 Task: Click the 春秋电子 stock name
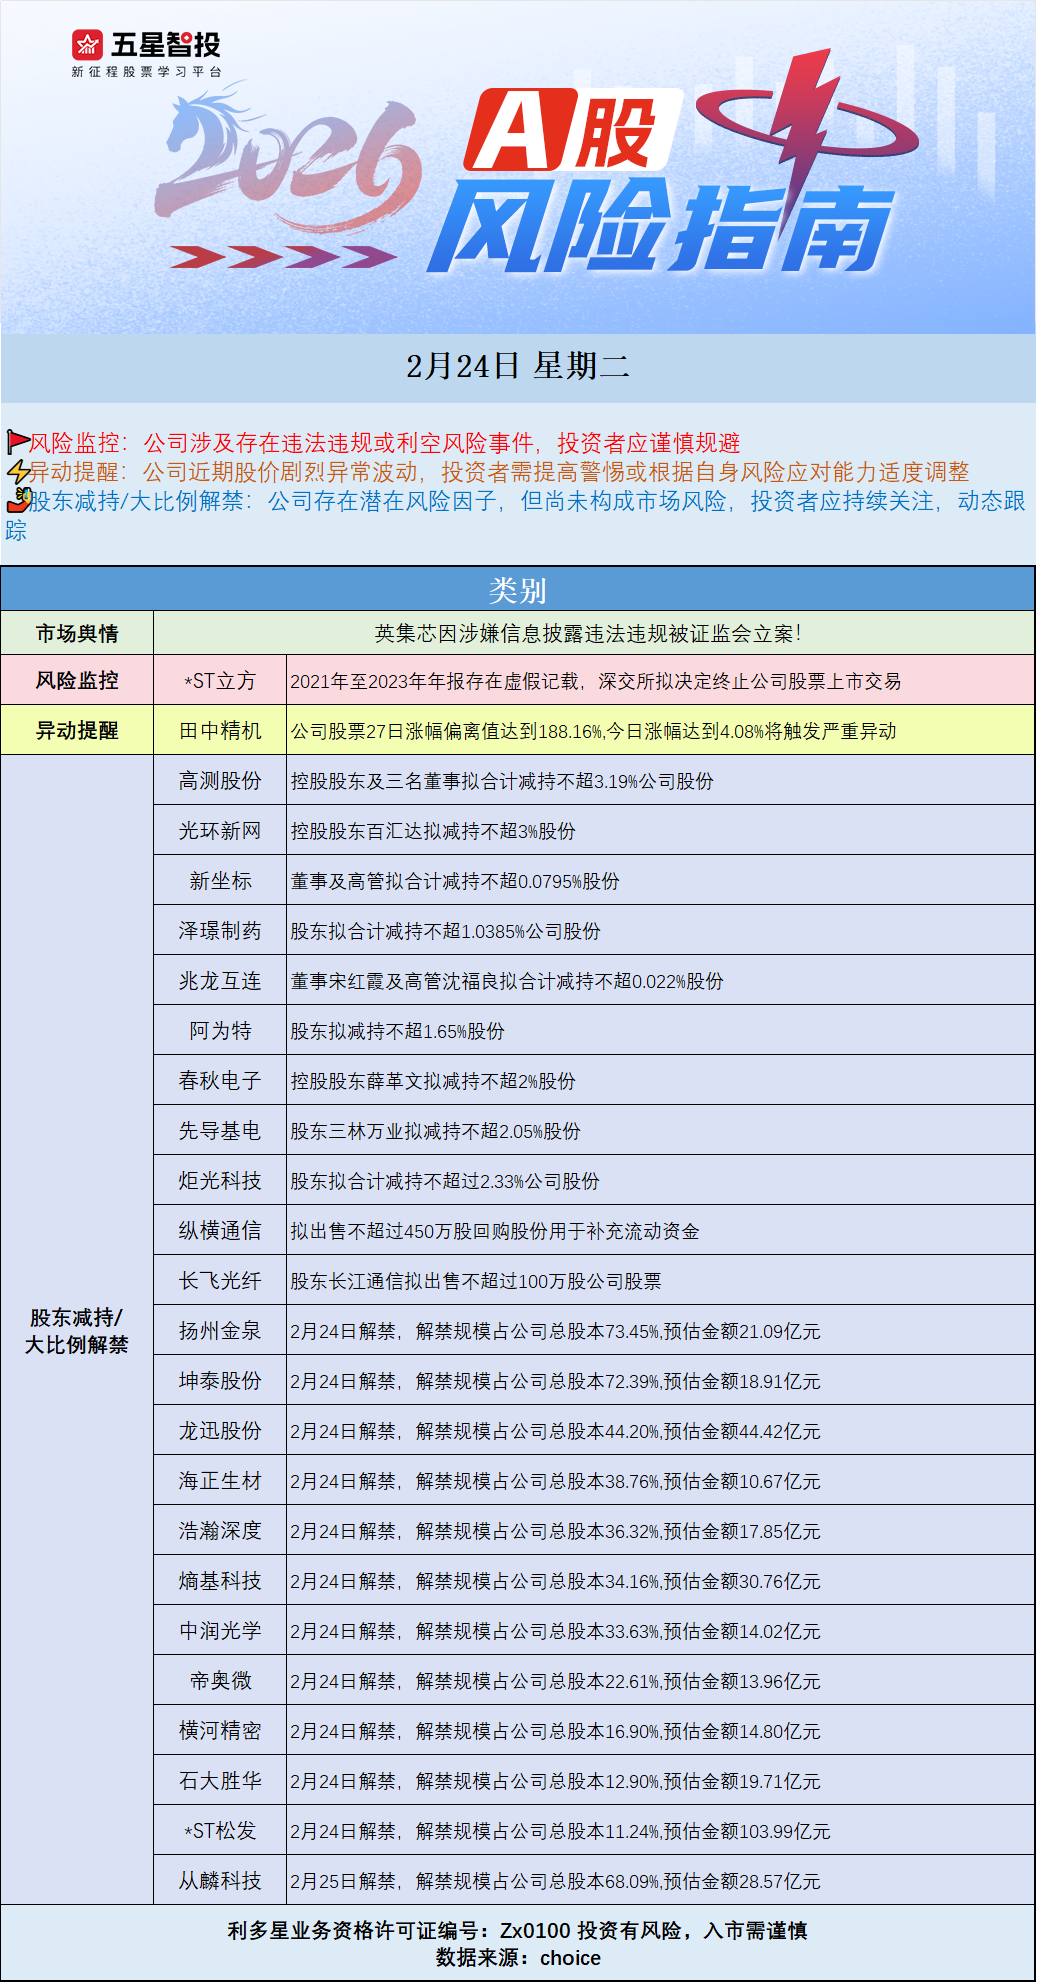pyautogui.click(x=220, y=1081)
